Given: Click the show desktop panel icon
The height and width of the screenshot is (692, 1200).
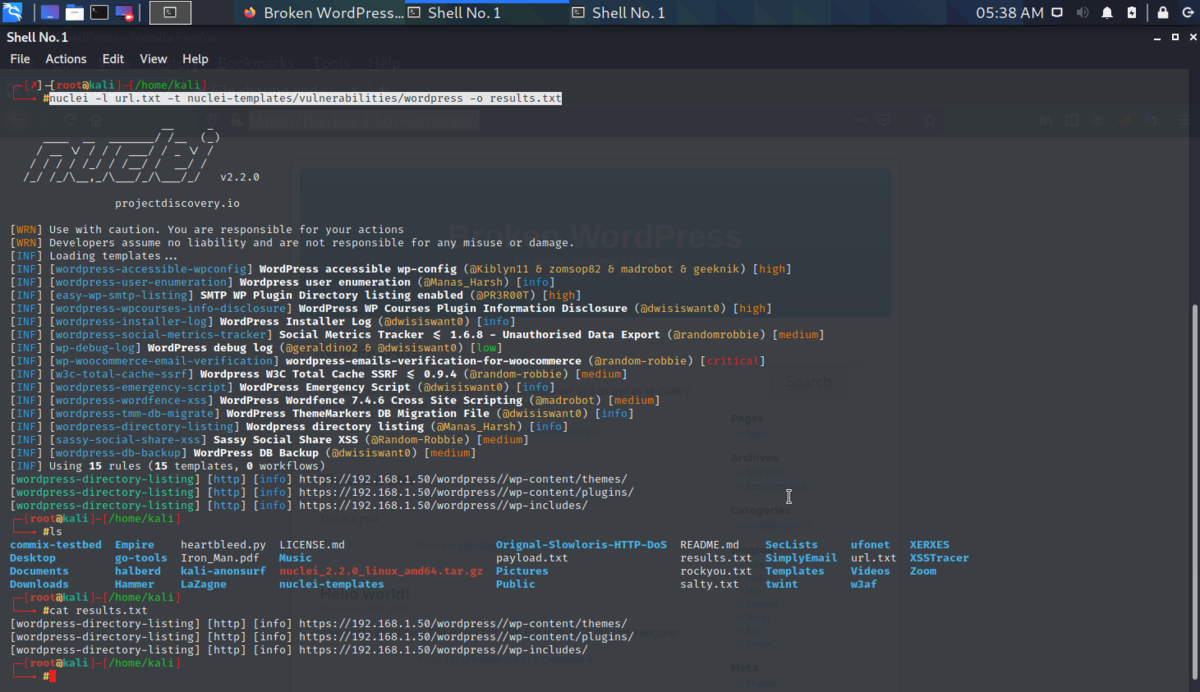Looking at the screenshot, I should pos(49,13).
